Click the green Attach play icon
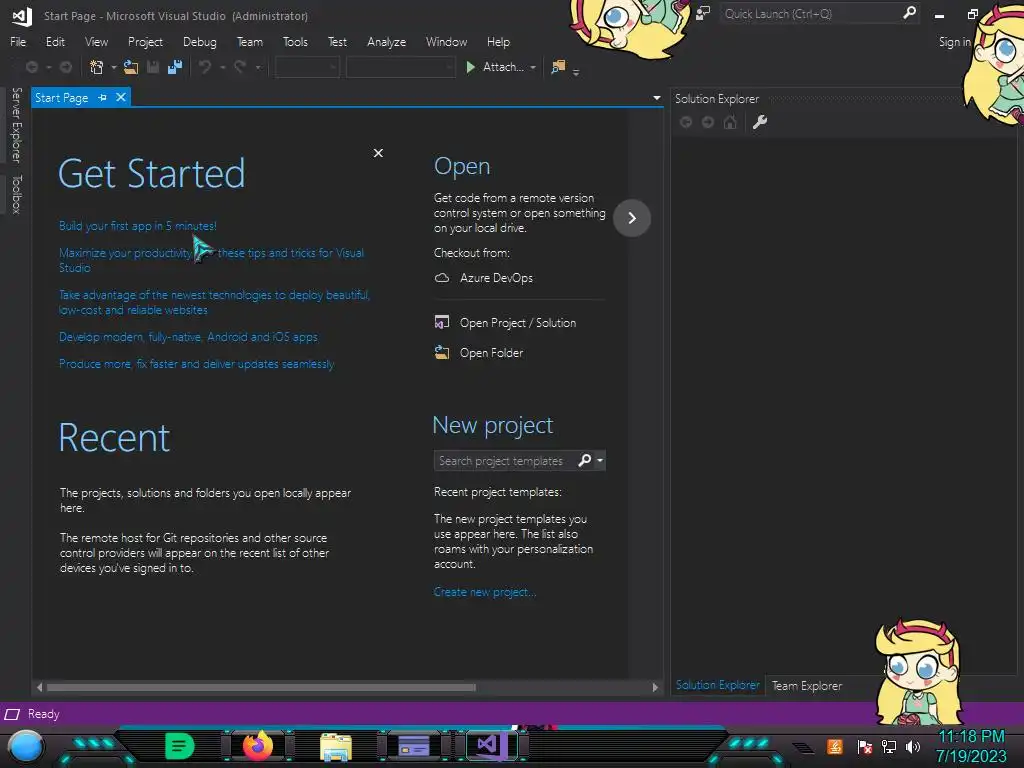Image resolution: width=1024 pixels, height=768 pixels. coord(470,67)
